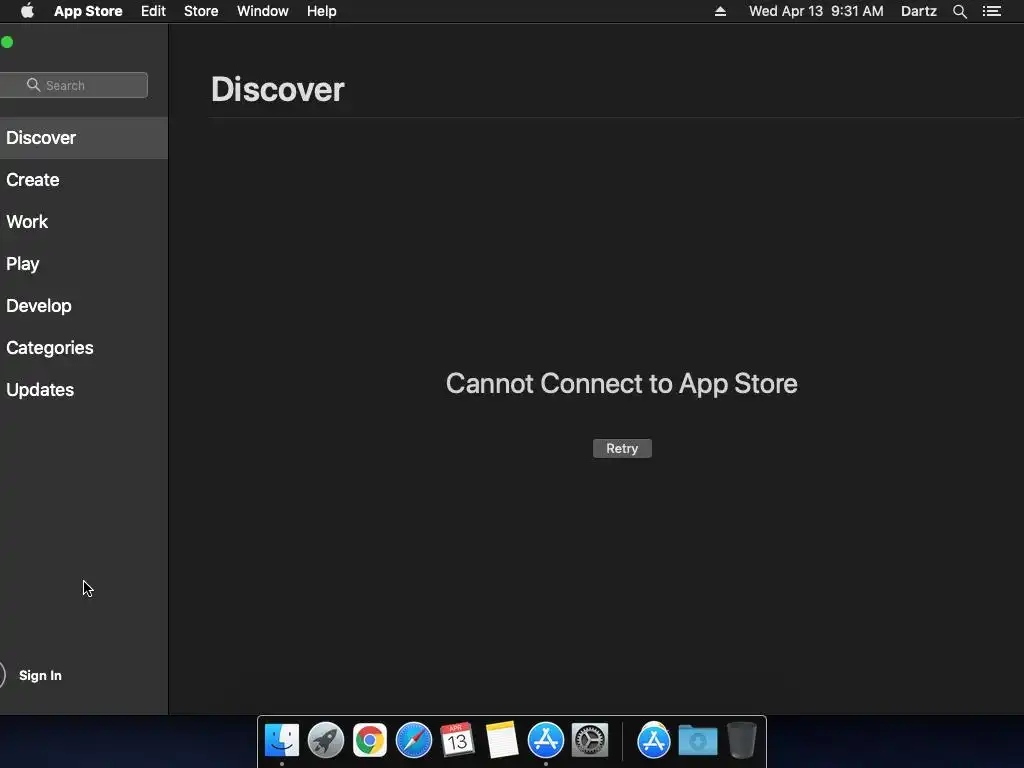Open Google Chrome from the Dock
Image resolution: width=1024 pixels, height=768 pixels.
tap(370, 740)
